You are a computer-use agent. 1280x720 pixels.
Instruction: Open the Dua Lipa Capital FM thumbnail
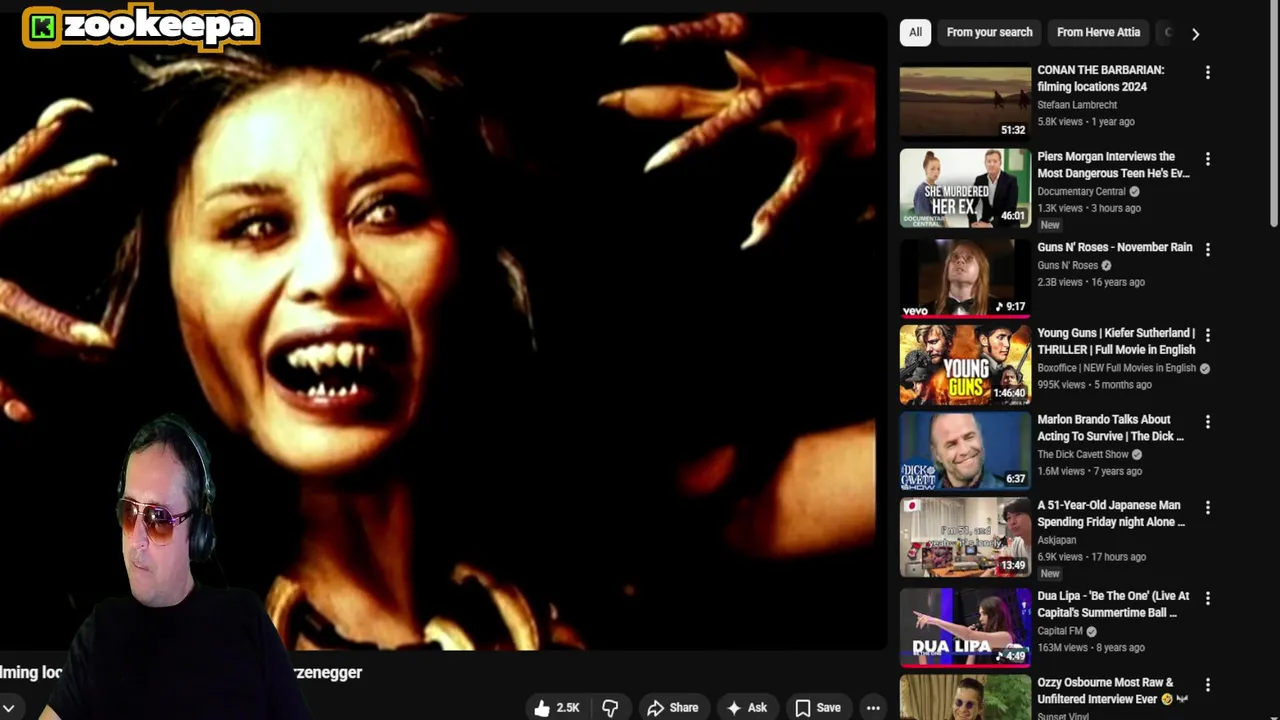965,627
